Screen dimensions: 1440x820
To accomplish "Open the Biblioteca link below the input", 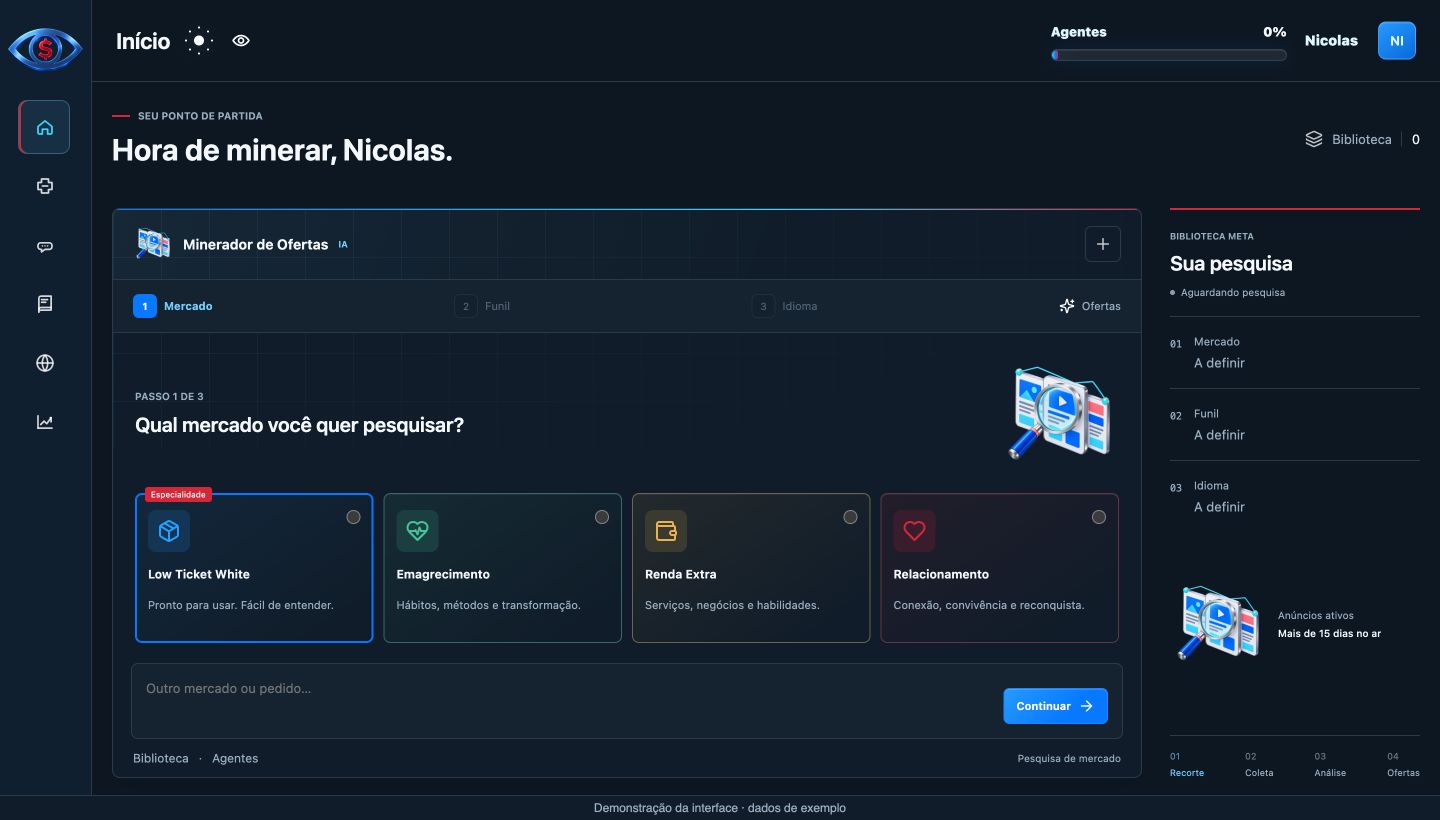I will tap(161, 758).
